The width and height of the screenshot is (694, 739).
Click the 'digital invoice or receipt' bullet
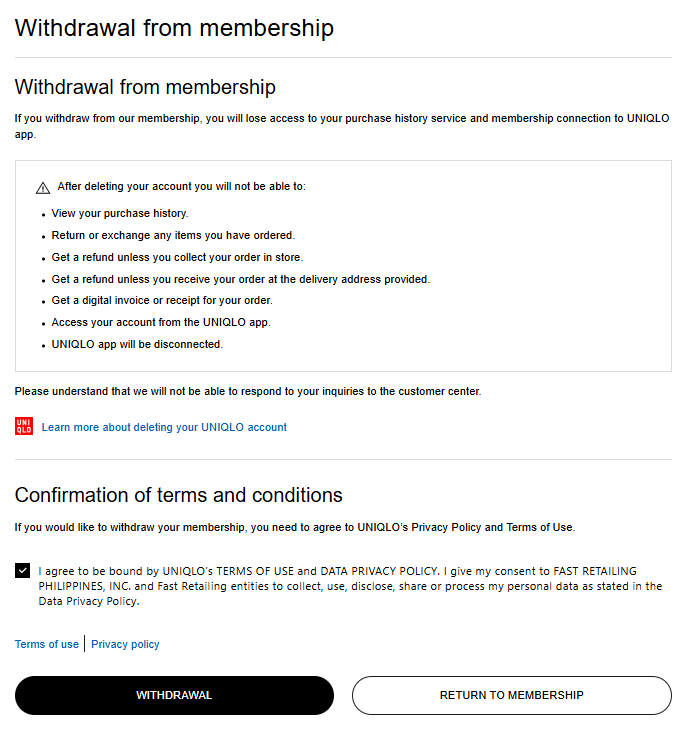(x=162, y=301)
